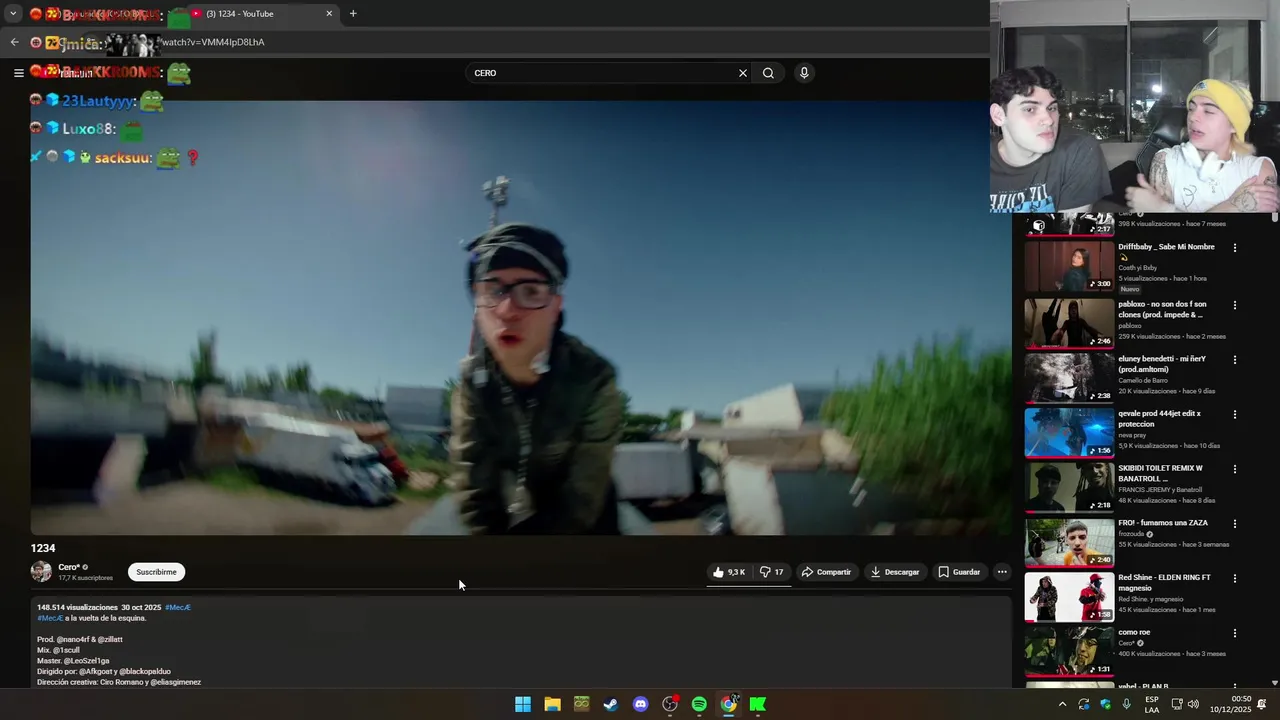This screenshot has height=720, width=1280.
Task: Click title 'pabloxo - no son dos f son clones'
Action: [1163, 309]
